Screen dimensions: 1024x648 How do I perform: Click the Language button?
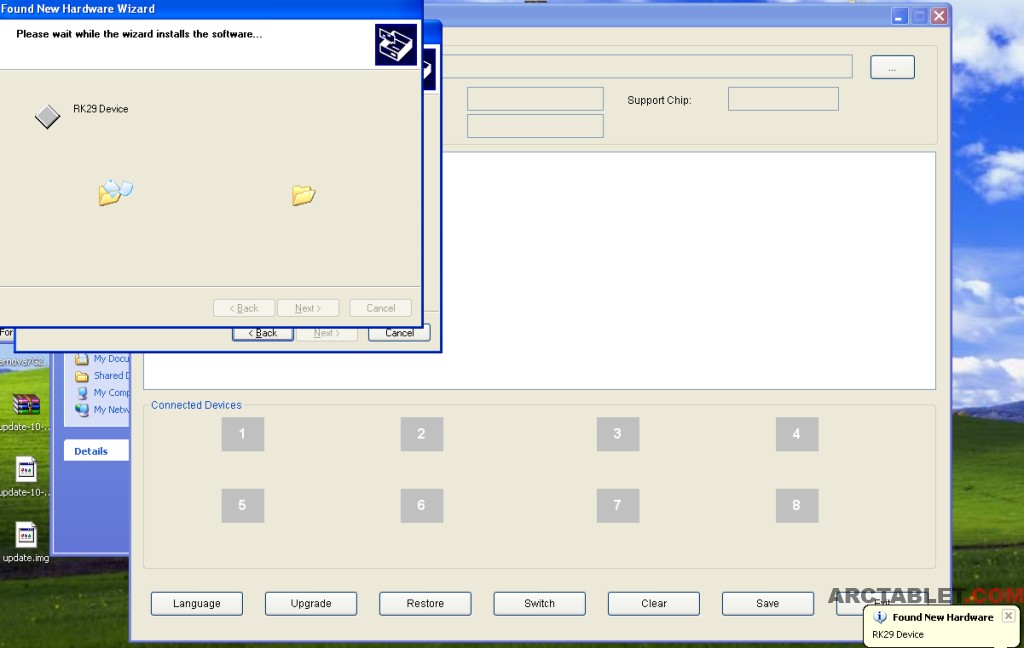[x=197, y=604]
